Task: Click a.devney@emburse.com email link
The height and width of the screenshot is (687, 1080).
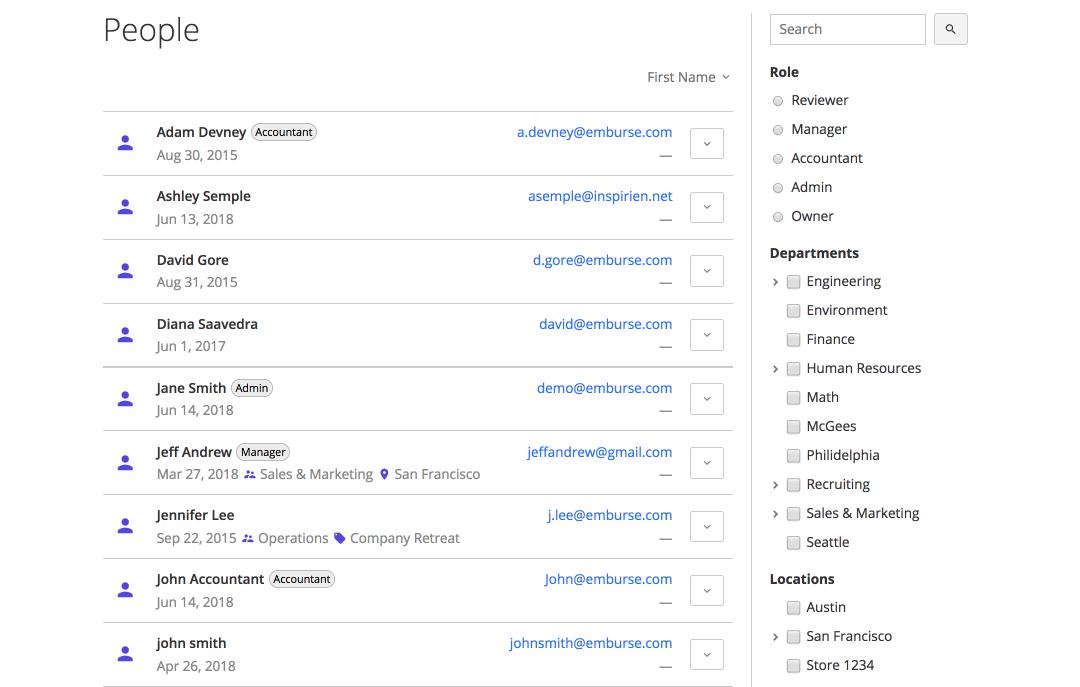Action: (x=594, y=132)
